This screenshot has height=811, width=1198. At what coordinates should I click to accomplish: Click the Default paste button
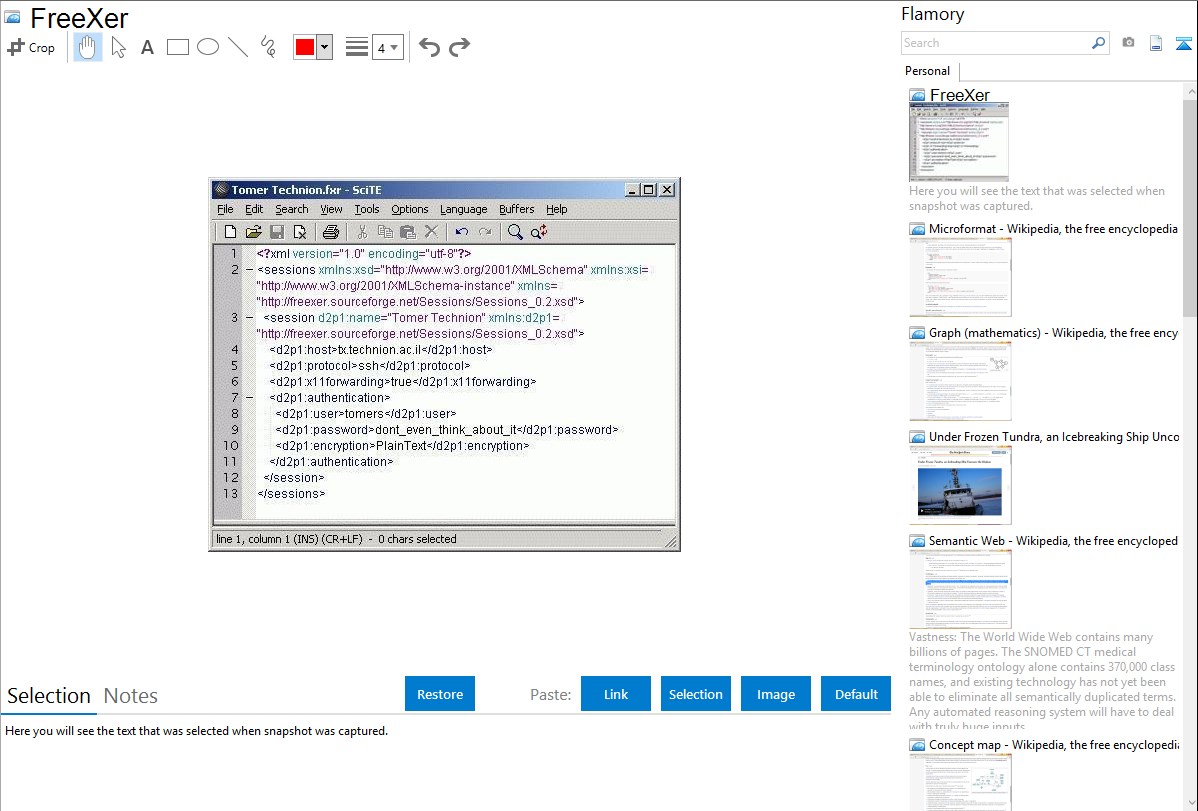click(856, 693)
